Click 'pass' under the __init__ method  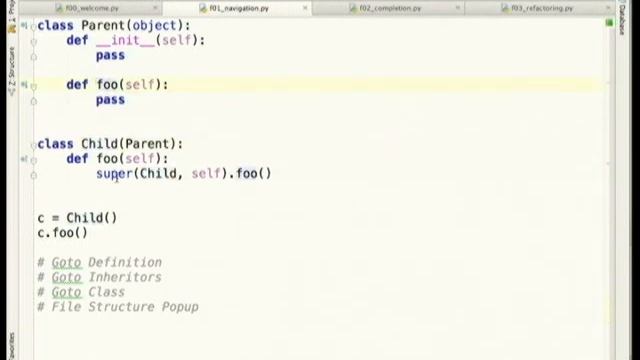[110, 56]
